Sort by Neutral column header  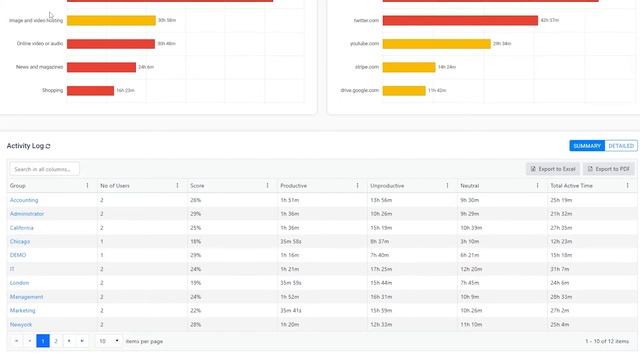pos(469,186)
